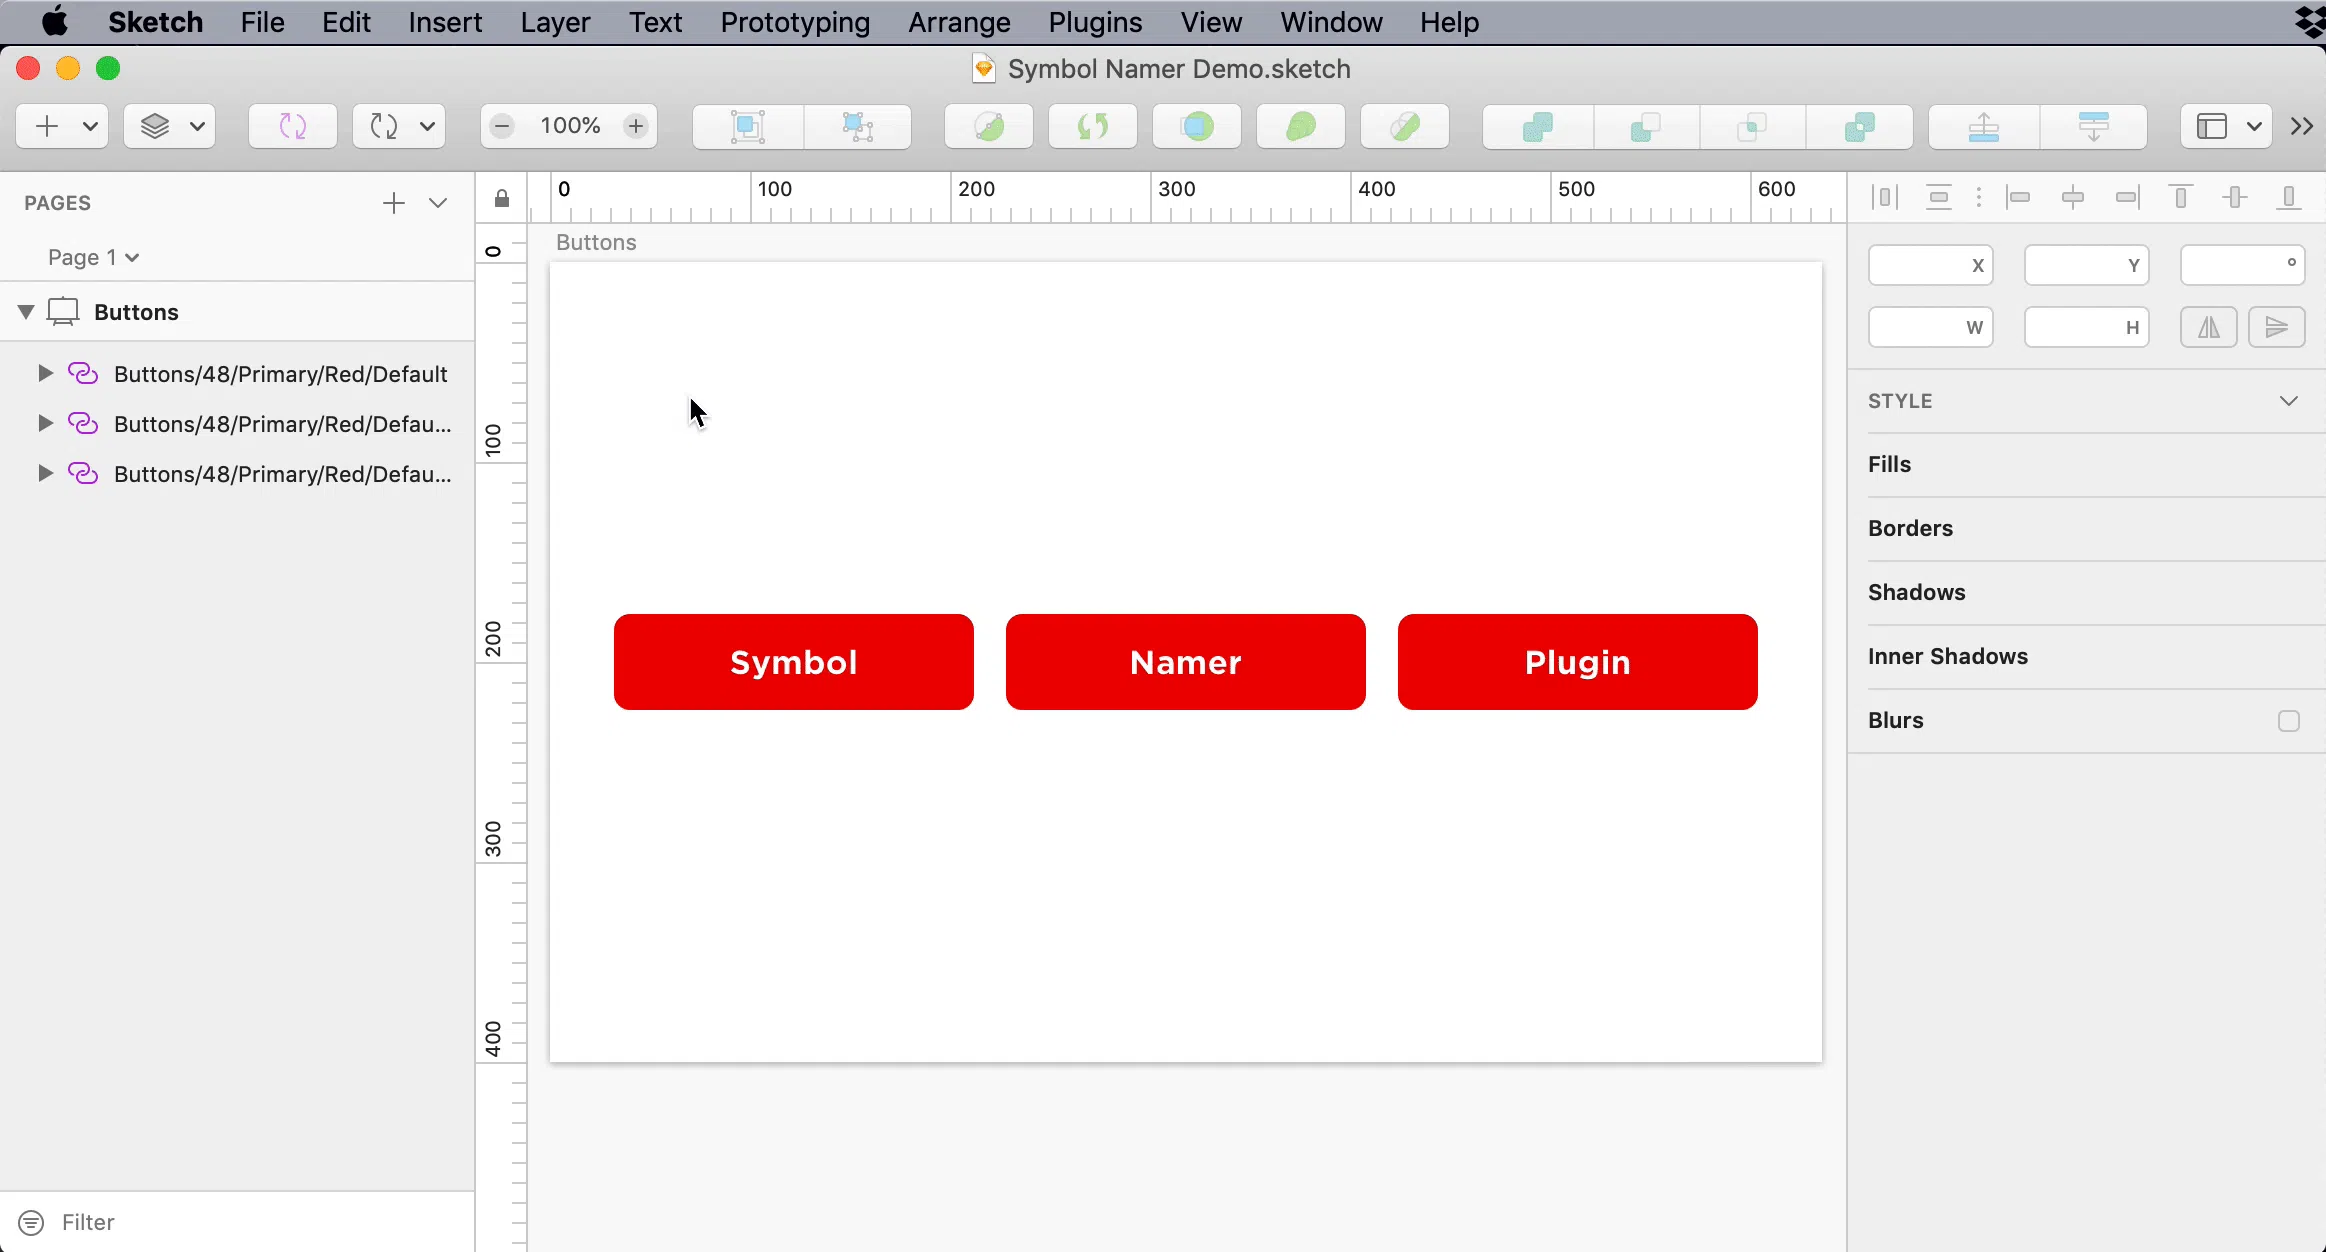
Task: Collapse the Buttons artboard
Action: click(26, 312)
